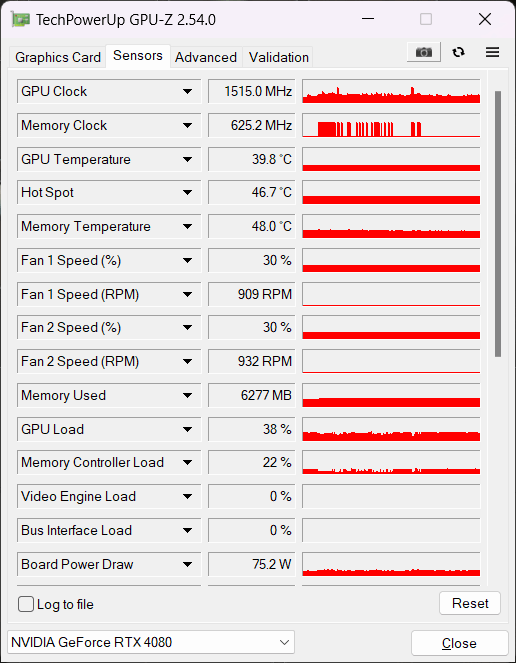This screenshot has height=663, width=516.
Task: Click the GPU Load history graph
Action: point(391,429)
